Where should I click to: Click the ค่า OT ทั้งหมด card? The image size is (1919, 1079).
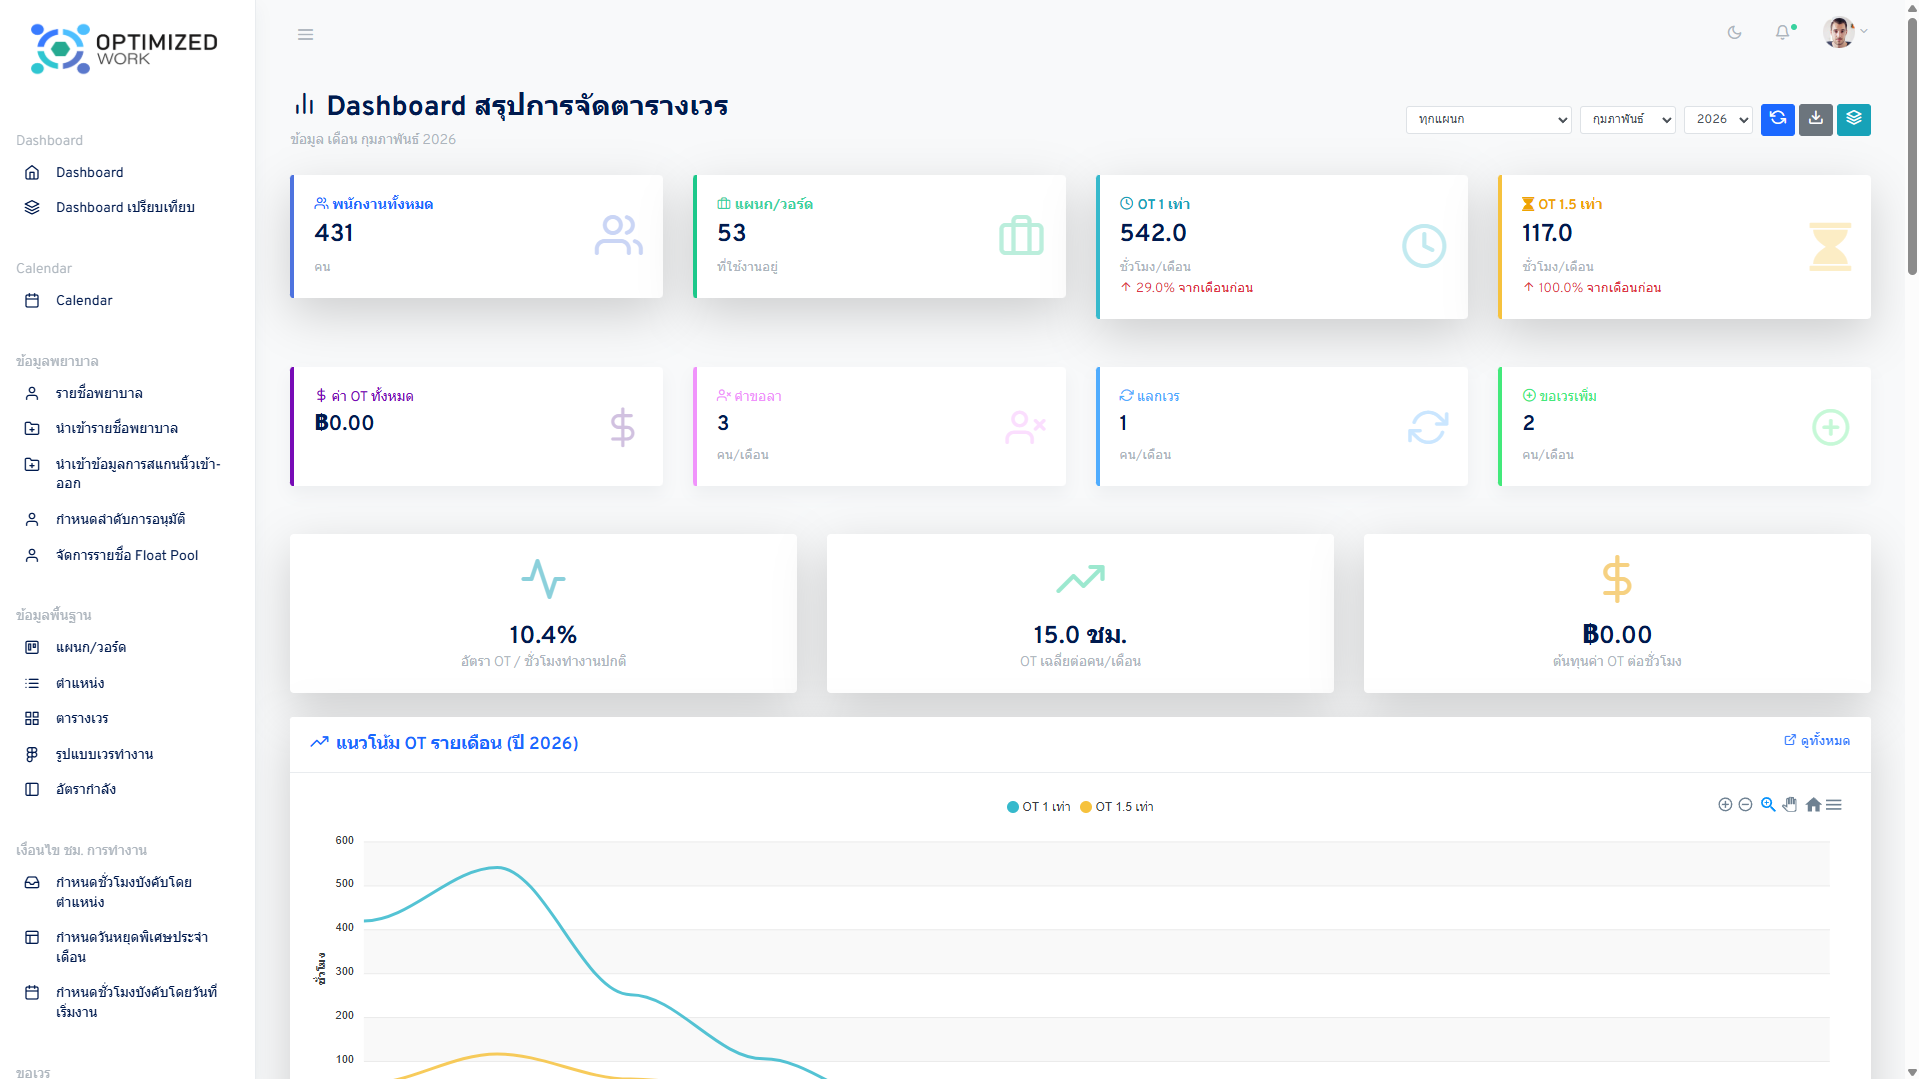click(477, 427)
